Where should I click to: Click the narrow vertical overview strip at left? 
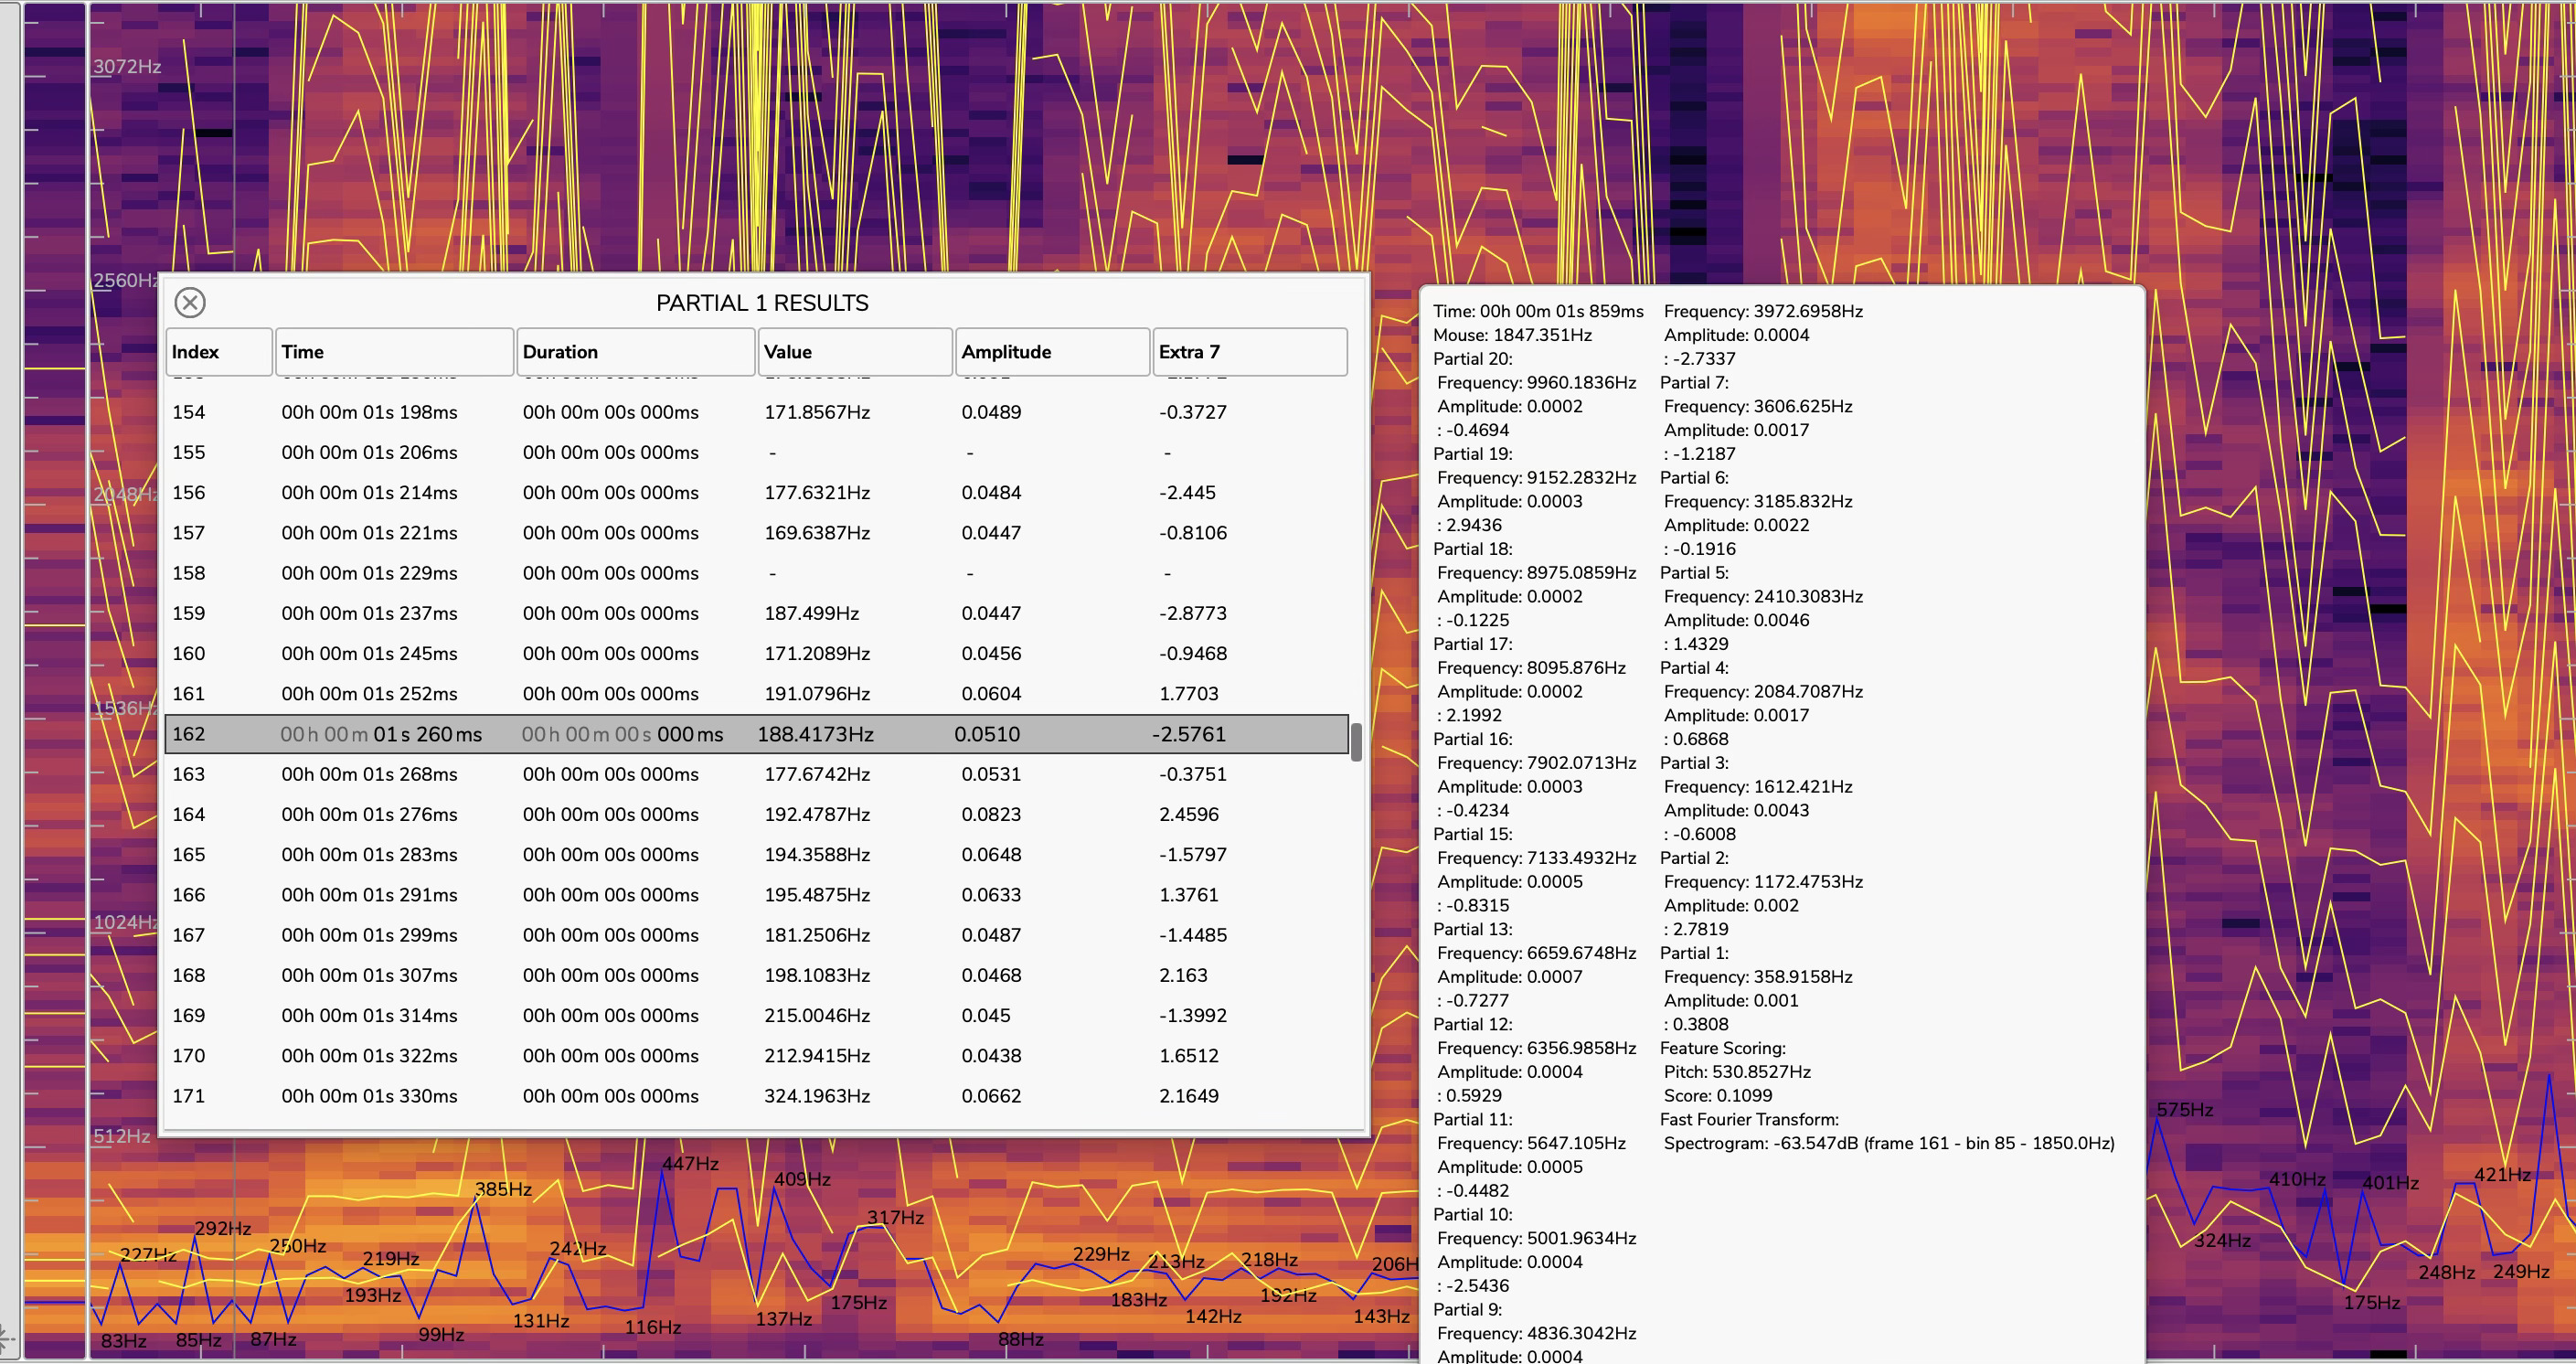pos(54,680)
